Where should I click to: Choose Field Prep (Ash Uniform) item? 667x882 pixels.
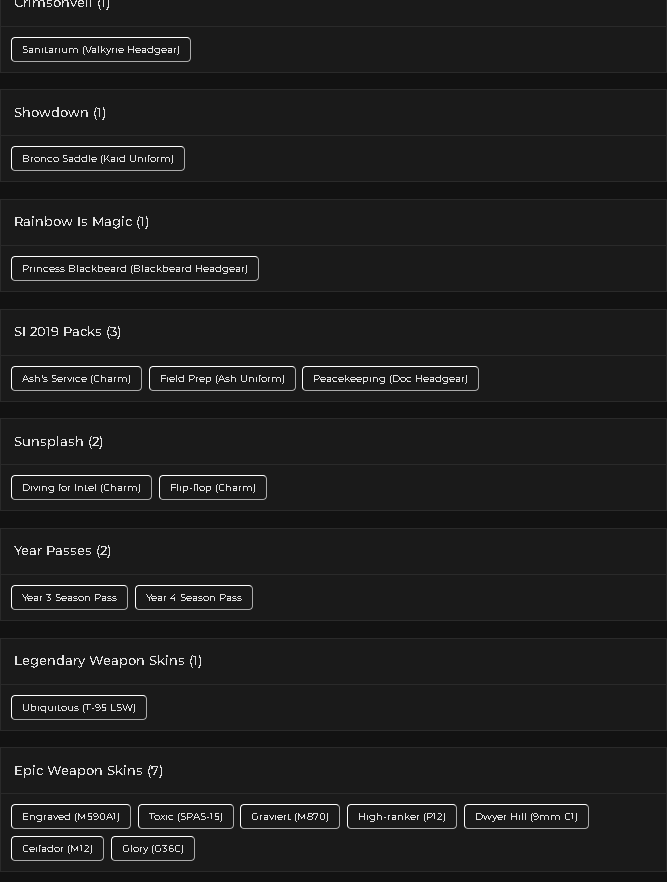222,379
